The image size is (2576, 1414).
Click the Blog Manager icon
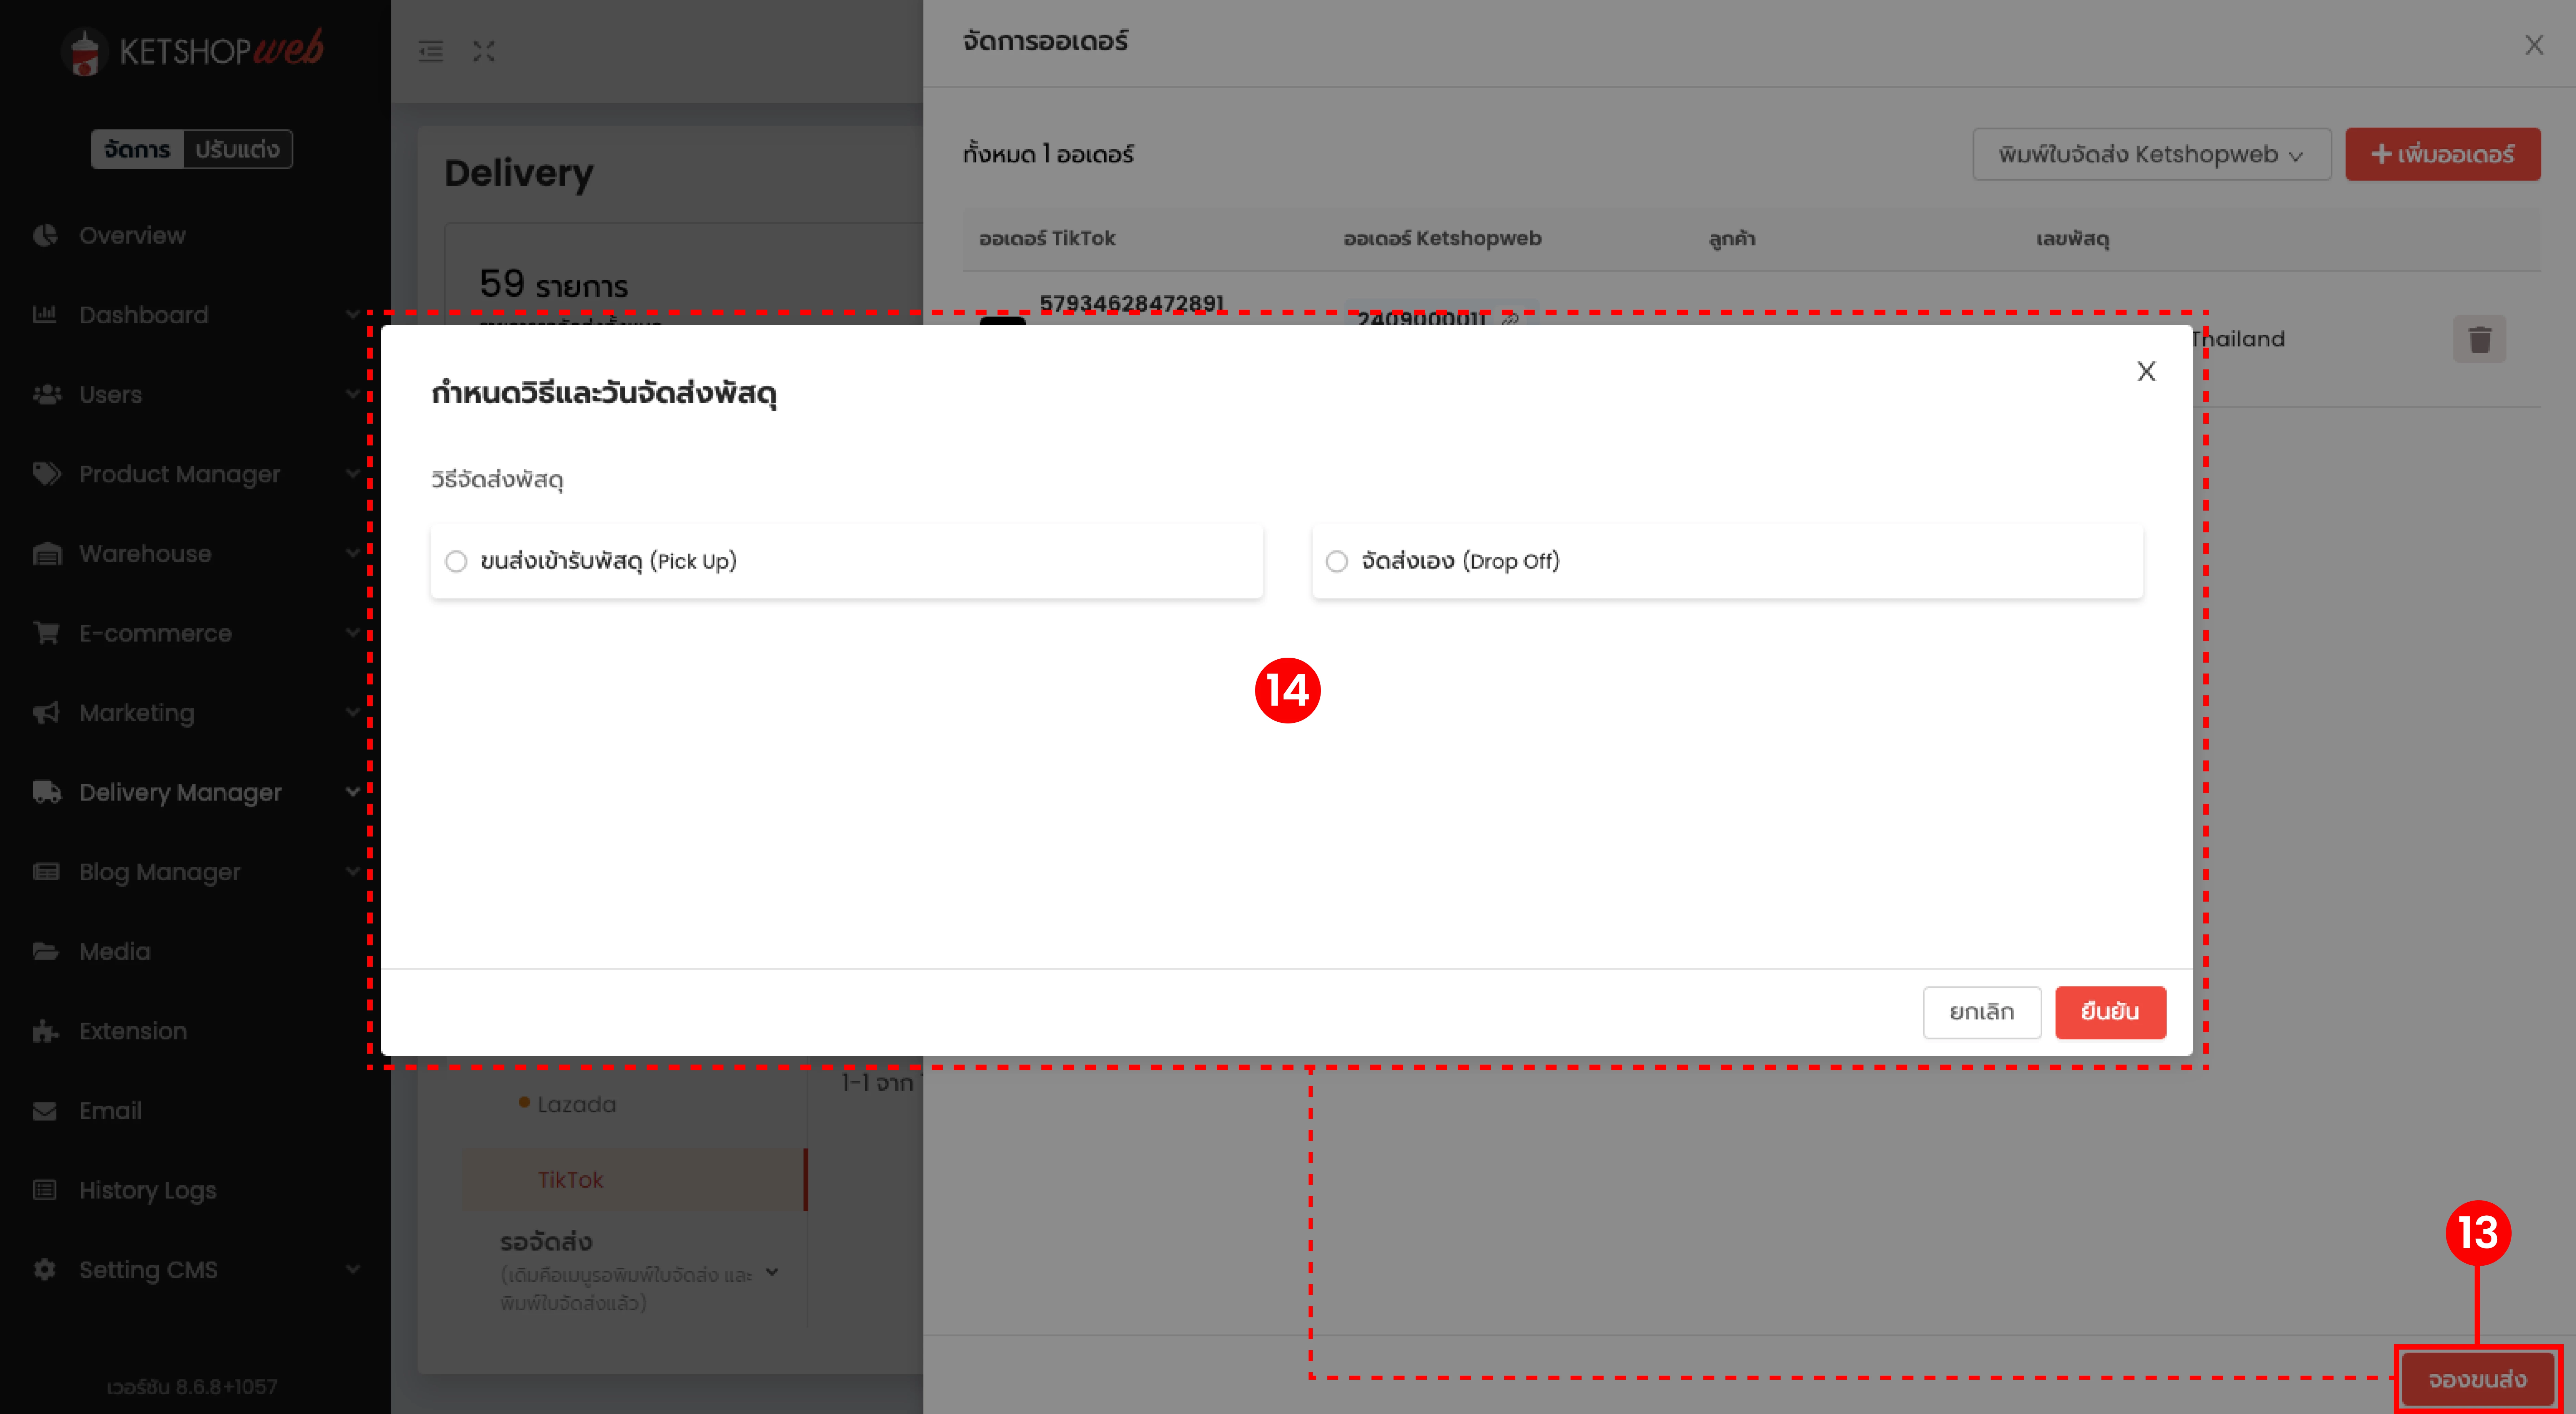coord(46,872)
